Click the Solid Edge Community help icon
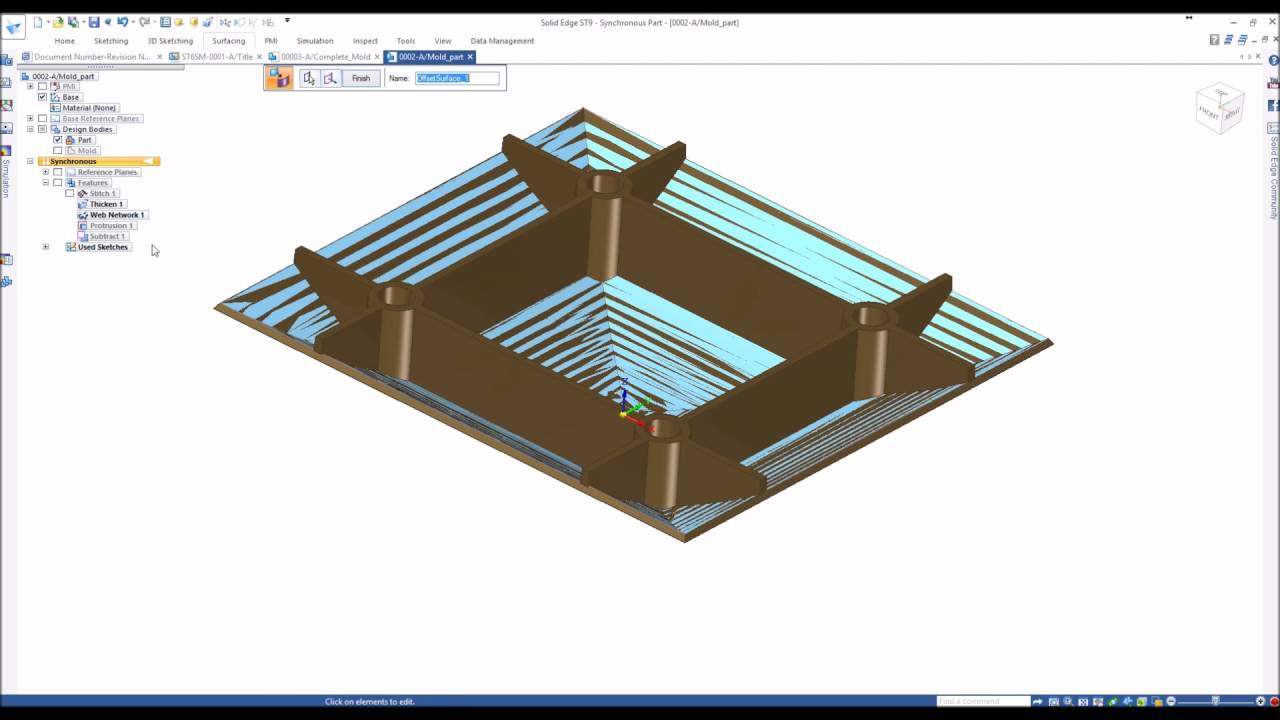The width and height of the screenshot is (1280, 720). [1274, 61]
